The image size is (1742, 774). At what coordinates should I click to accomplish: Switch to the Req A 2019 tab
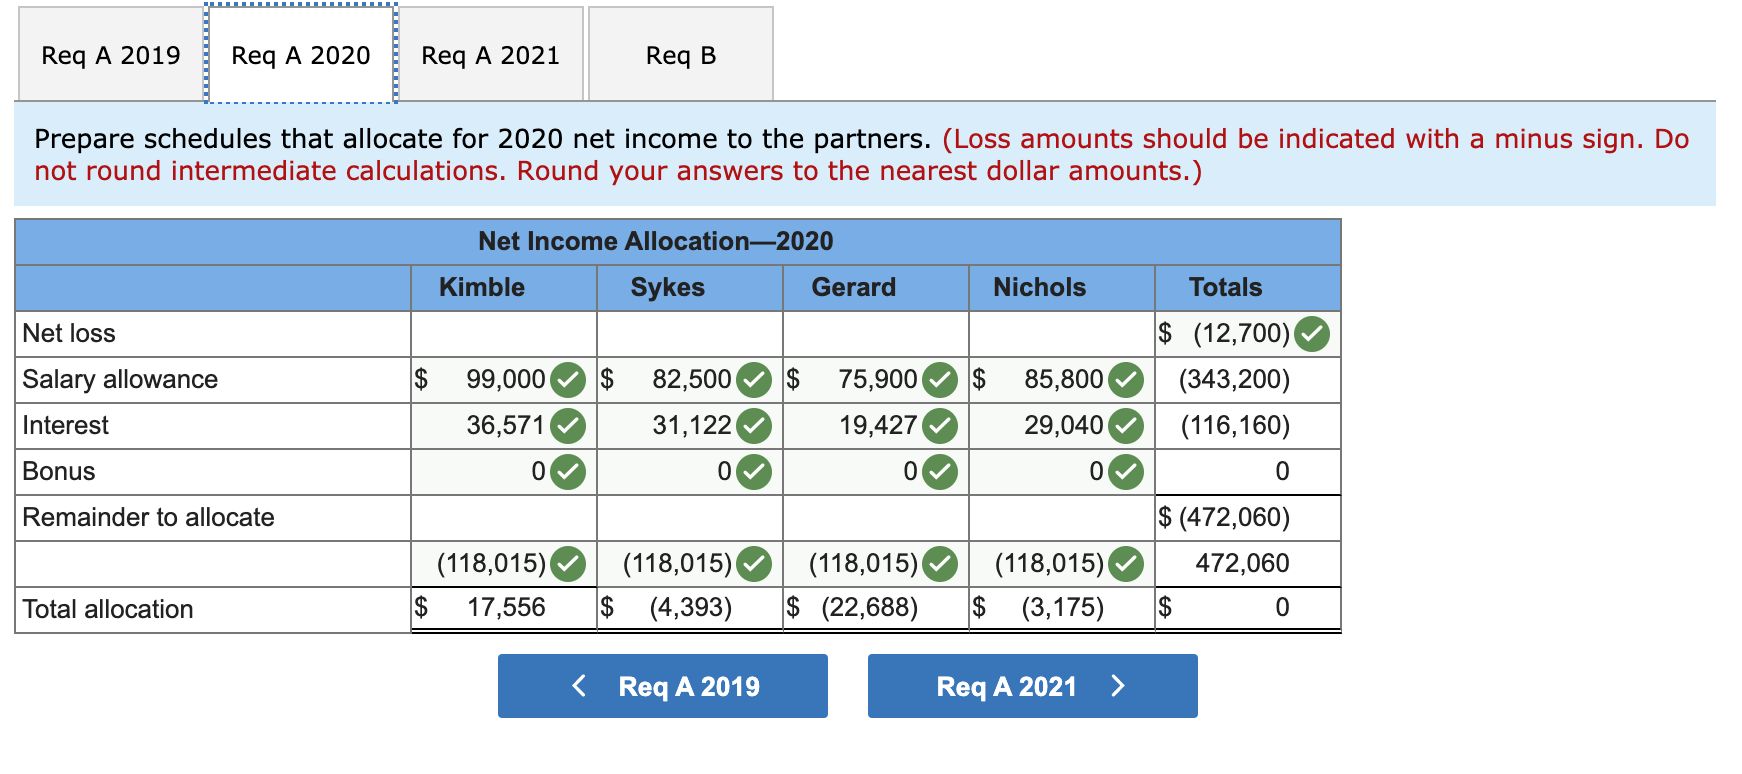tap(111, 55)
